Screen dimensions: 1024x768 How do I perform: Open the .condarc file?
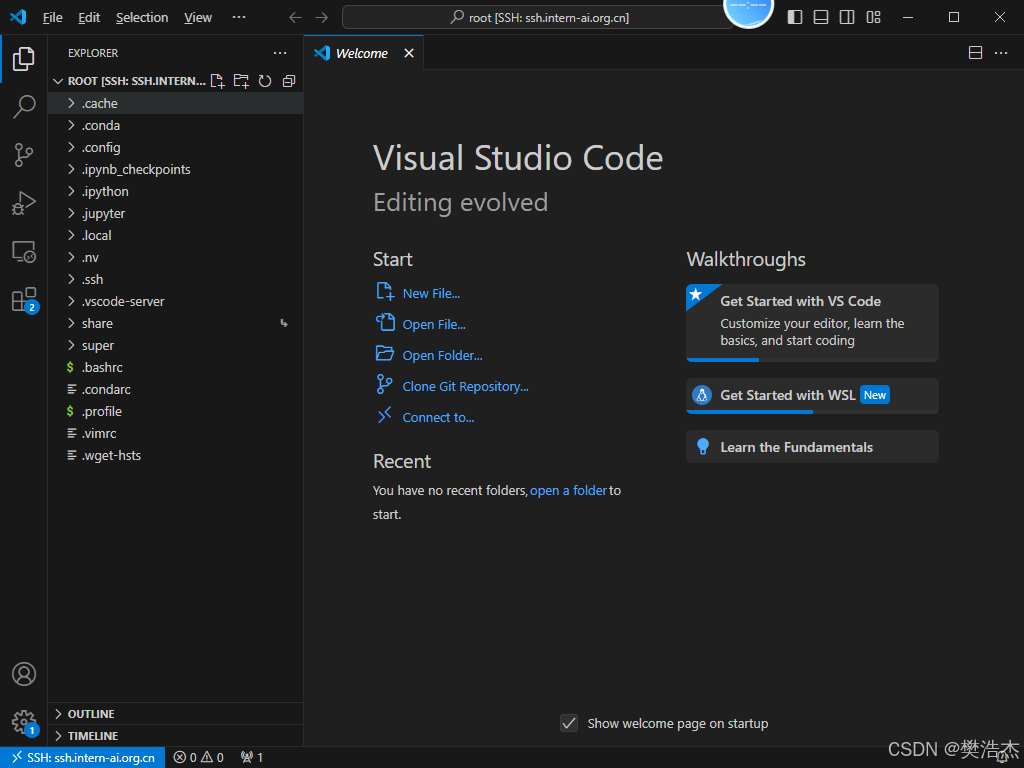coord(175,389)
